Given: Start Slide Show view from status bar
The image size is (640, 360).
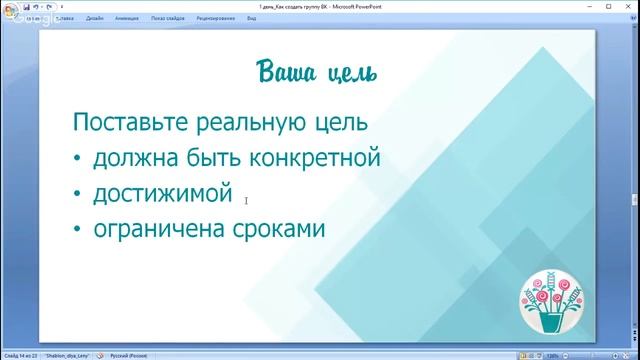Looking at the screenshot, I should [x=539, y=356].
